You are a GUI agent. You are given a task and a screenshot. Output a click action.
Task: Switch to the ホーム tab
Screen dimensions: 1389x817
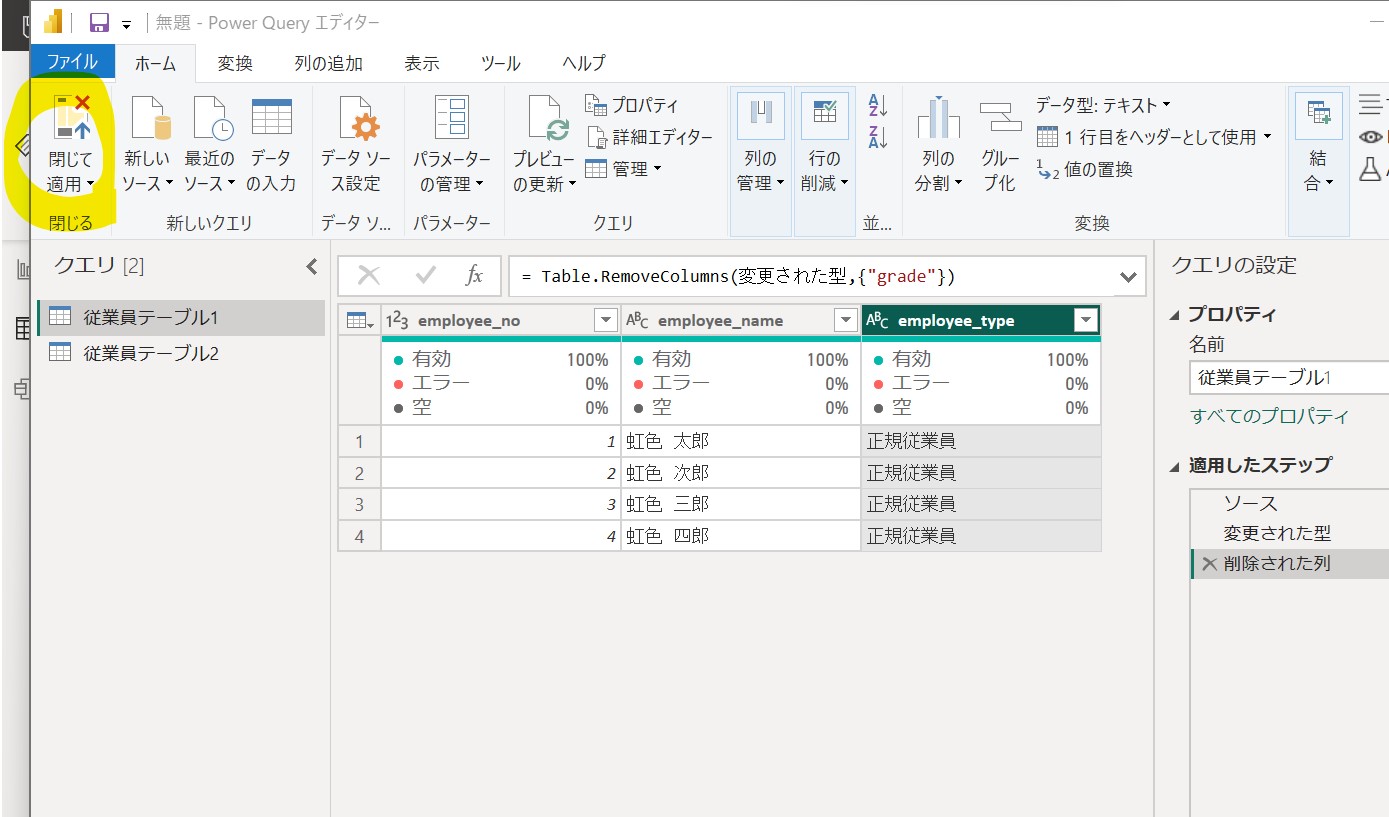click(155, 63)
